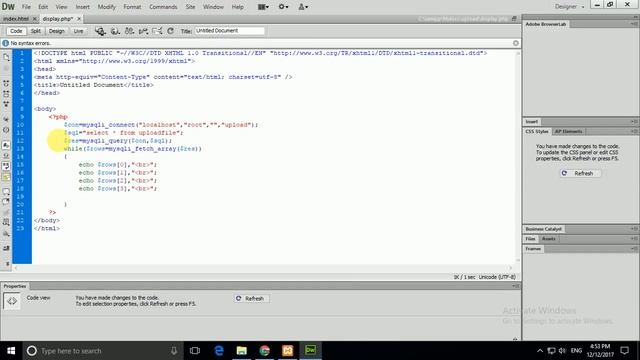The image size is (640, 360).
Task: Restore down the document window
Action: coord(514,19)
